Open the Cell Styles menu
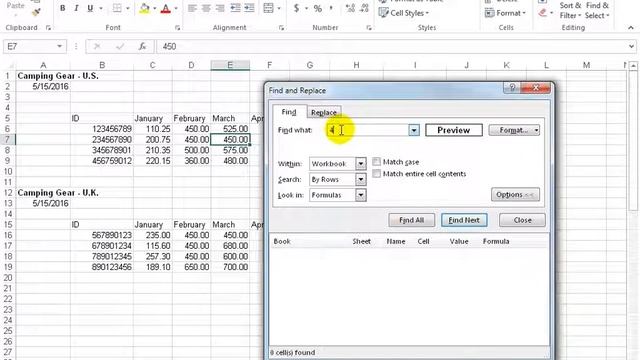The height and width of the screenshot is (360, 640). (404, 13)
